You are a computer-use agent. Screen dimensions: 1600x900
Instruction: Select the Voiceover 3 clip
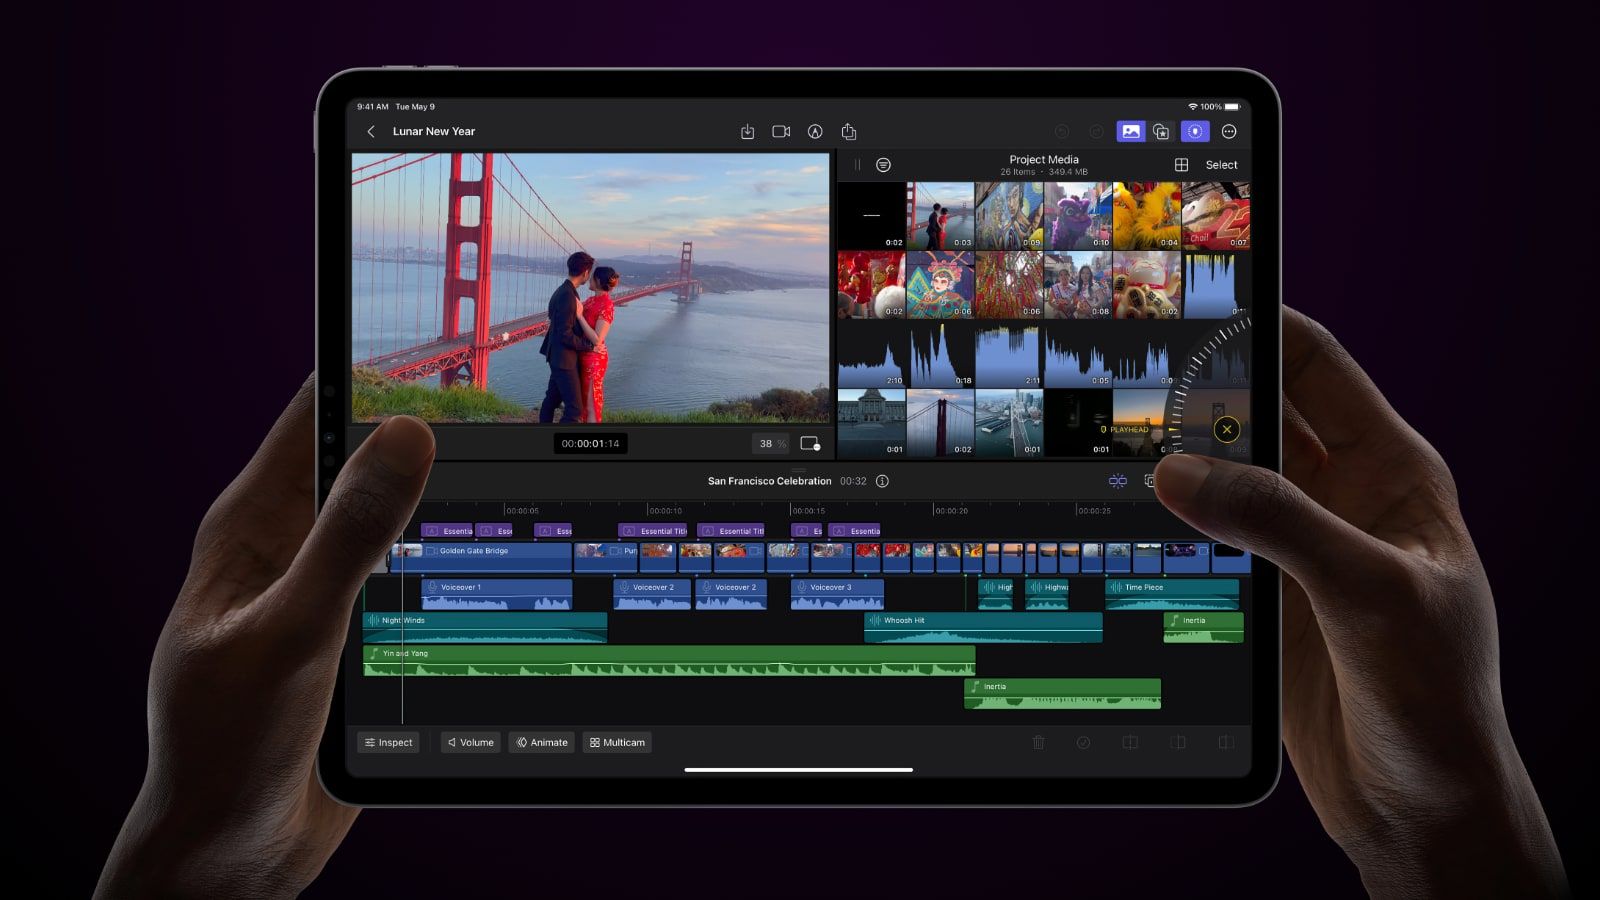[837, 594]
